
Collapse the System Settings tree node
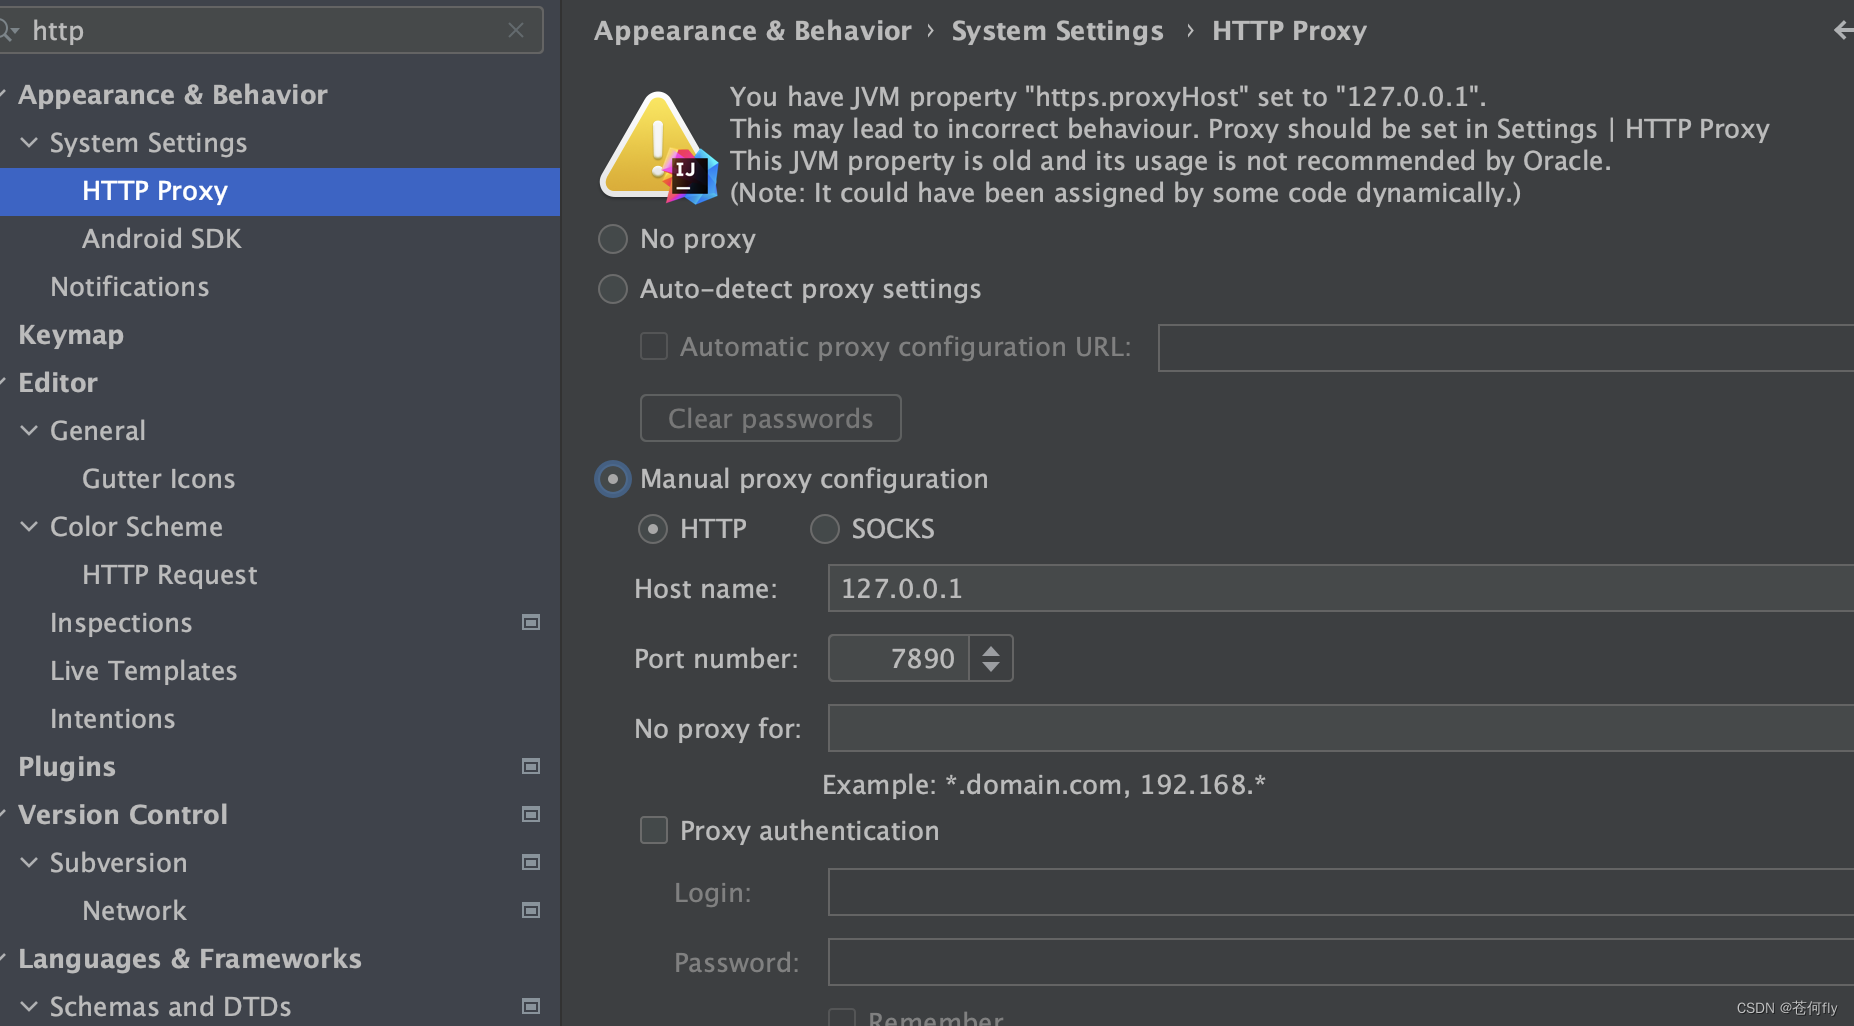click(x=30, y=143)
